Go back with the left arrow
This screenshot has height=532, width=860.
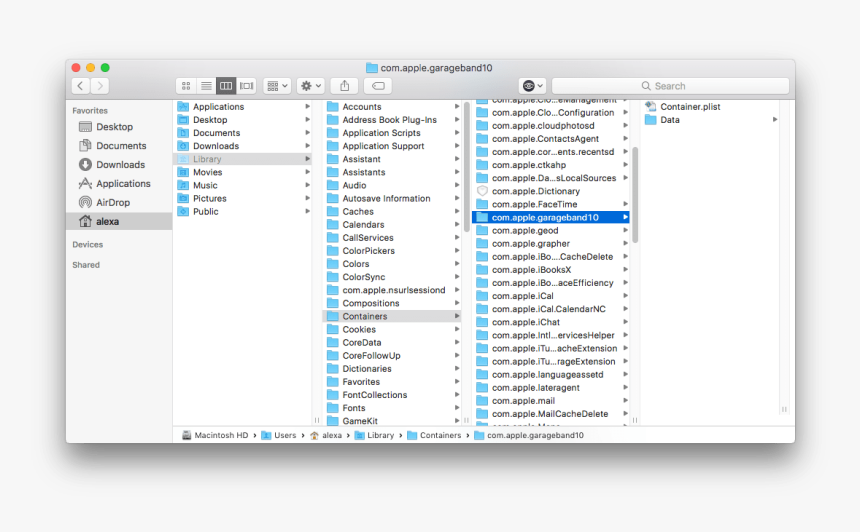point(81,86)
